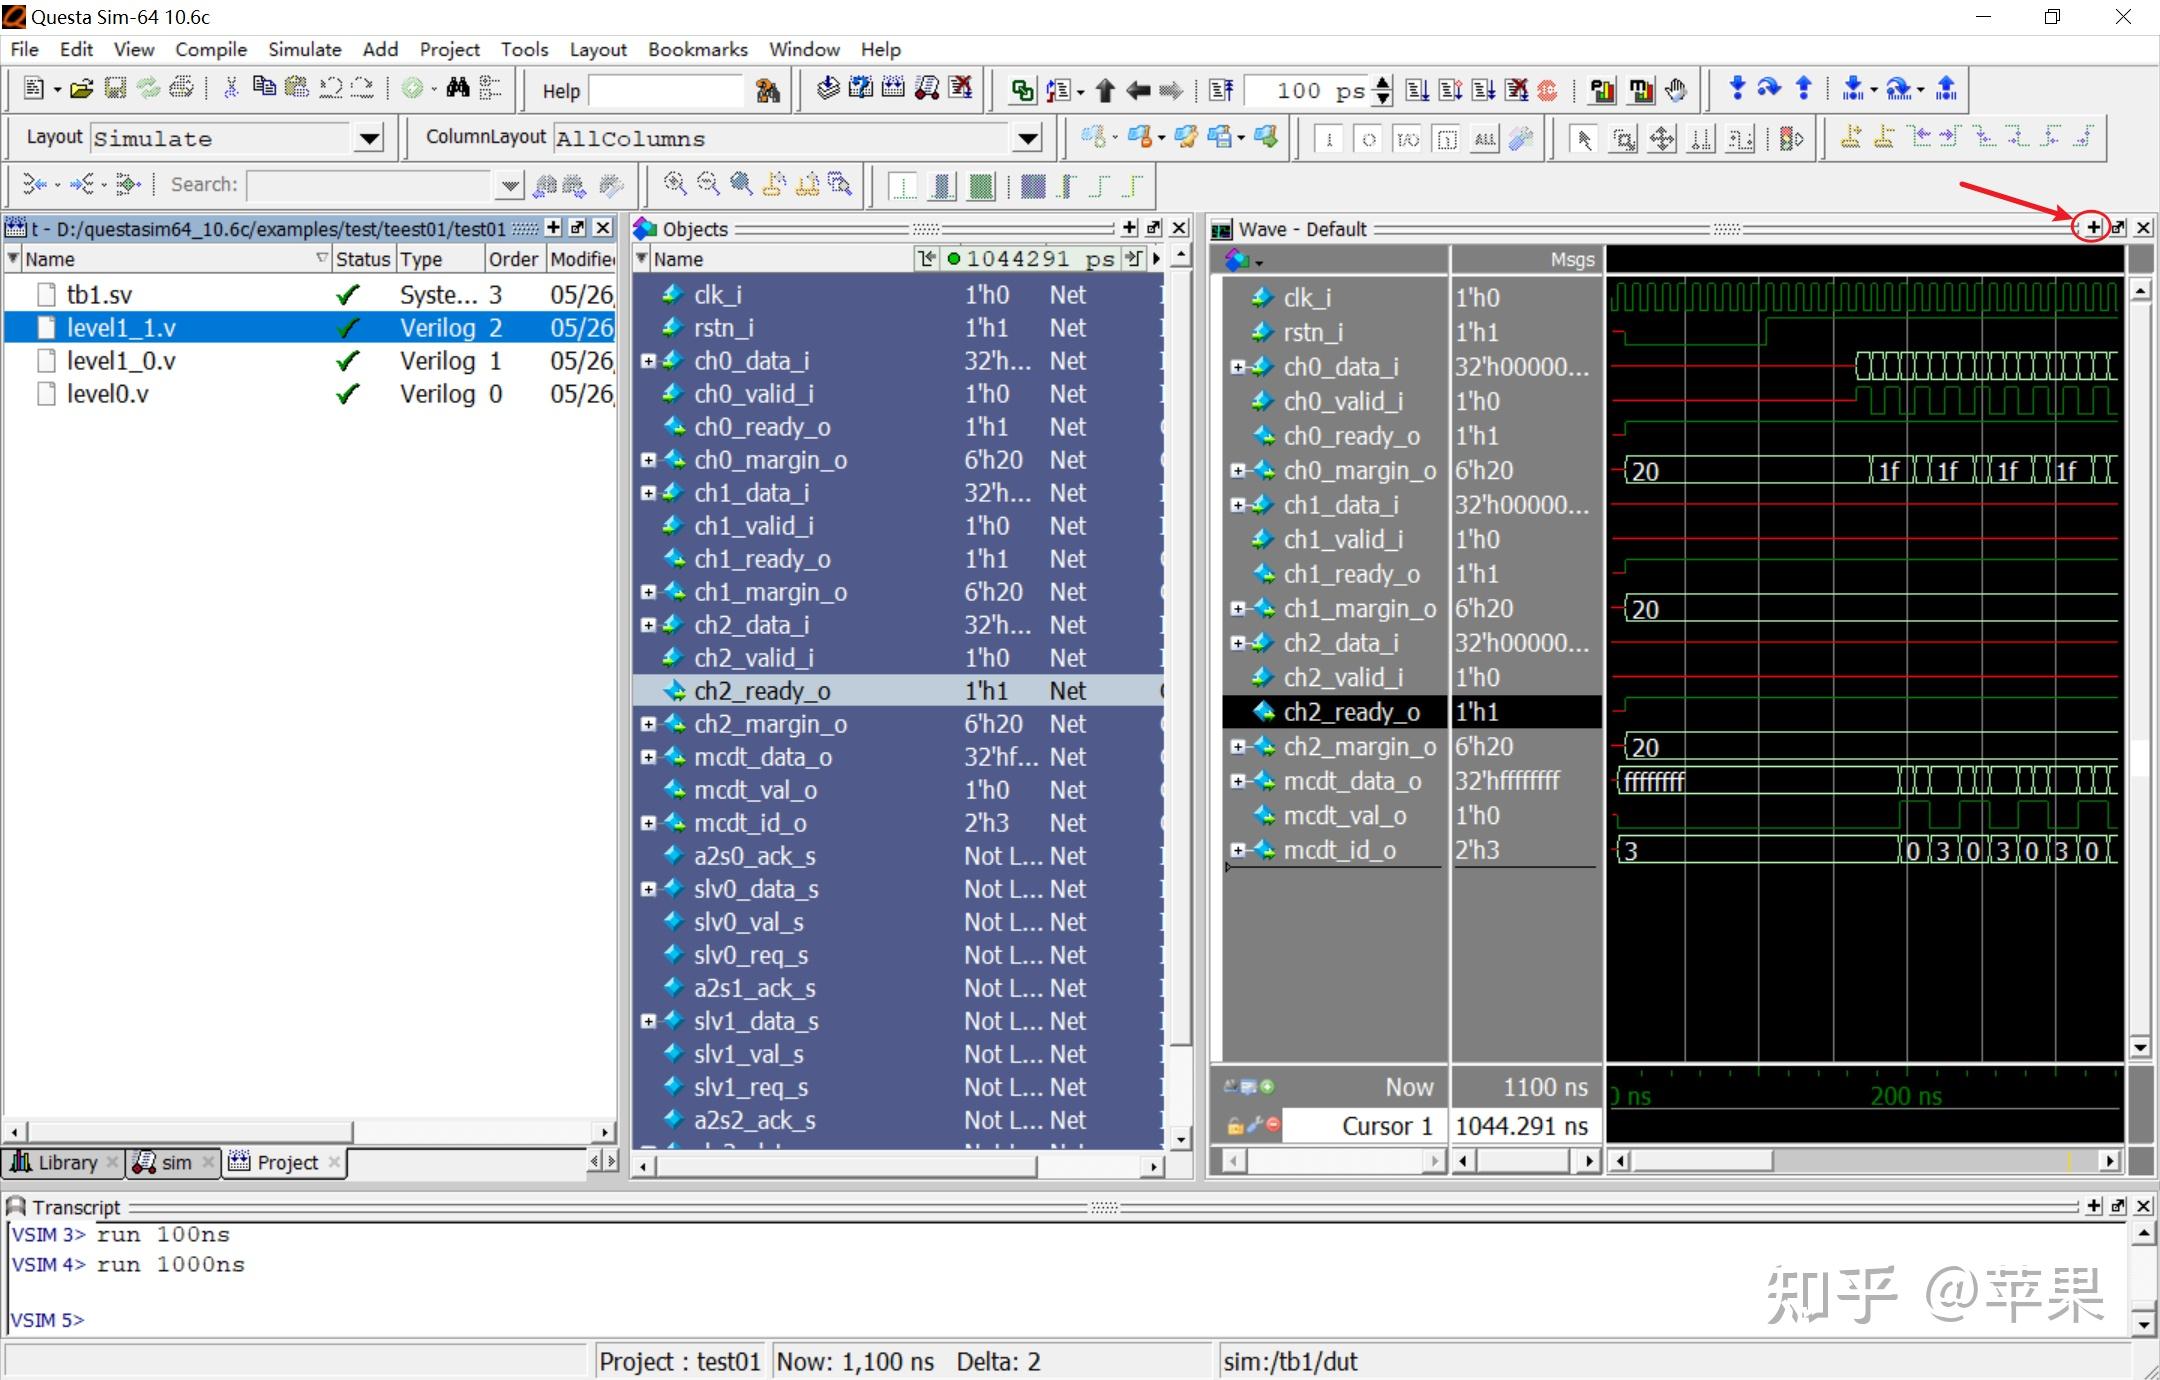
Task: Click the Wave window horizontal scrollbar thumb
Action: pyautogui.click(x=1700, y=1160)
